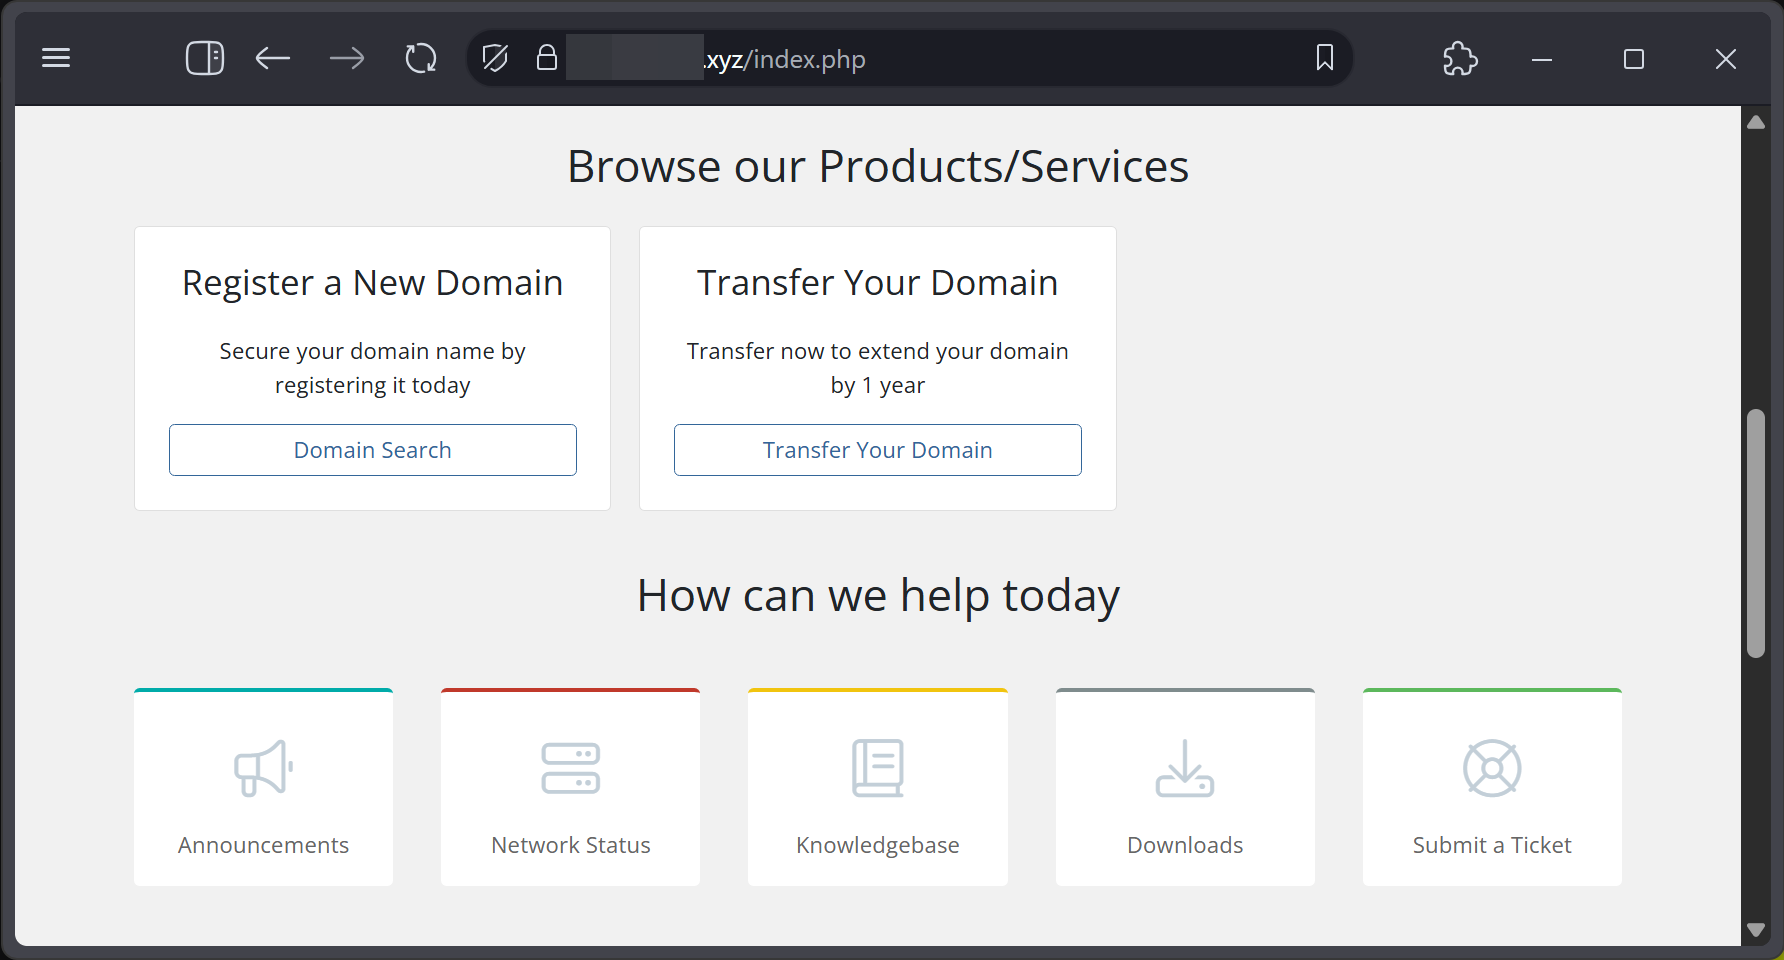Open the Submit a Ticket card
The image size is (1784, 960).
pyautogui.click(x=1492, y=787)
